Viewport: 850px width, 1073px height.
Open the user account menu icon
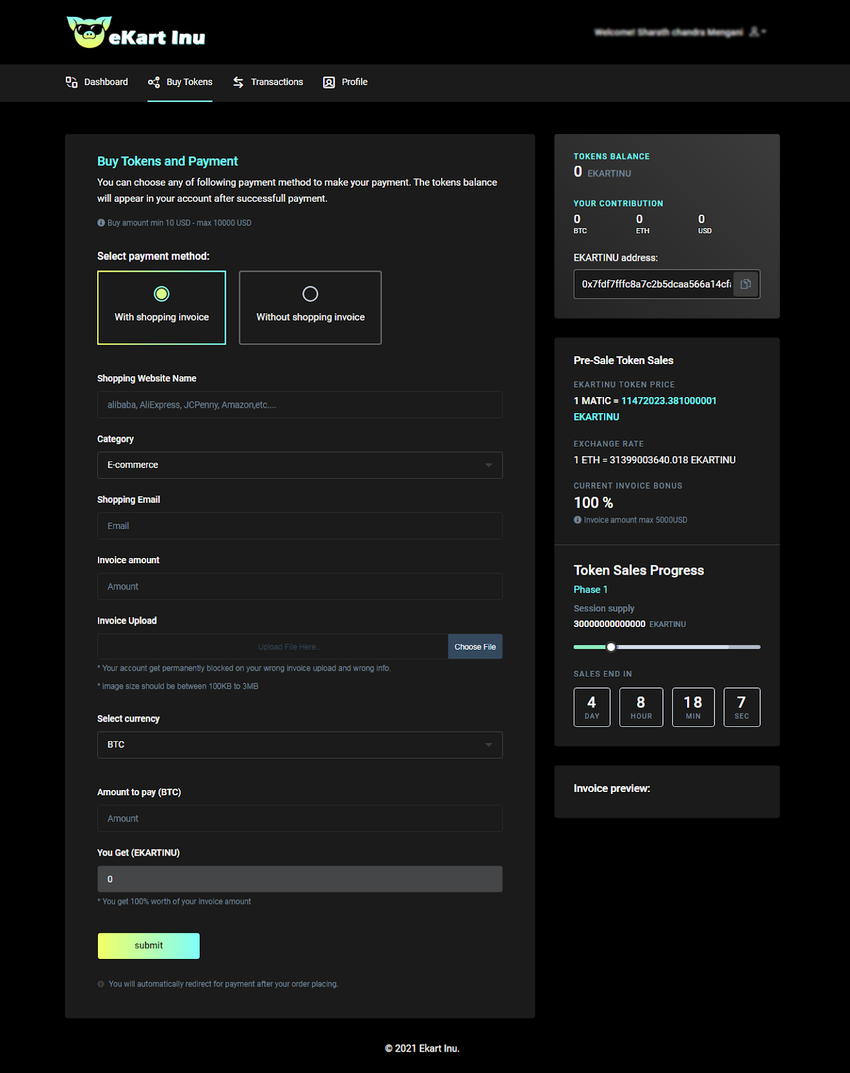click(757, 31)
